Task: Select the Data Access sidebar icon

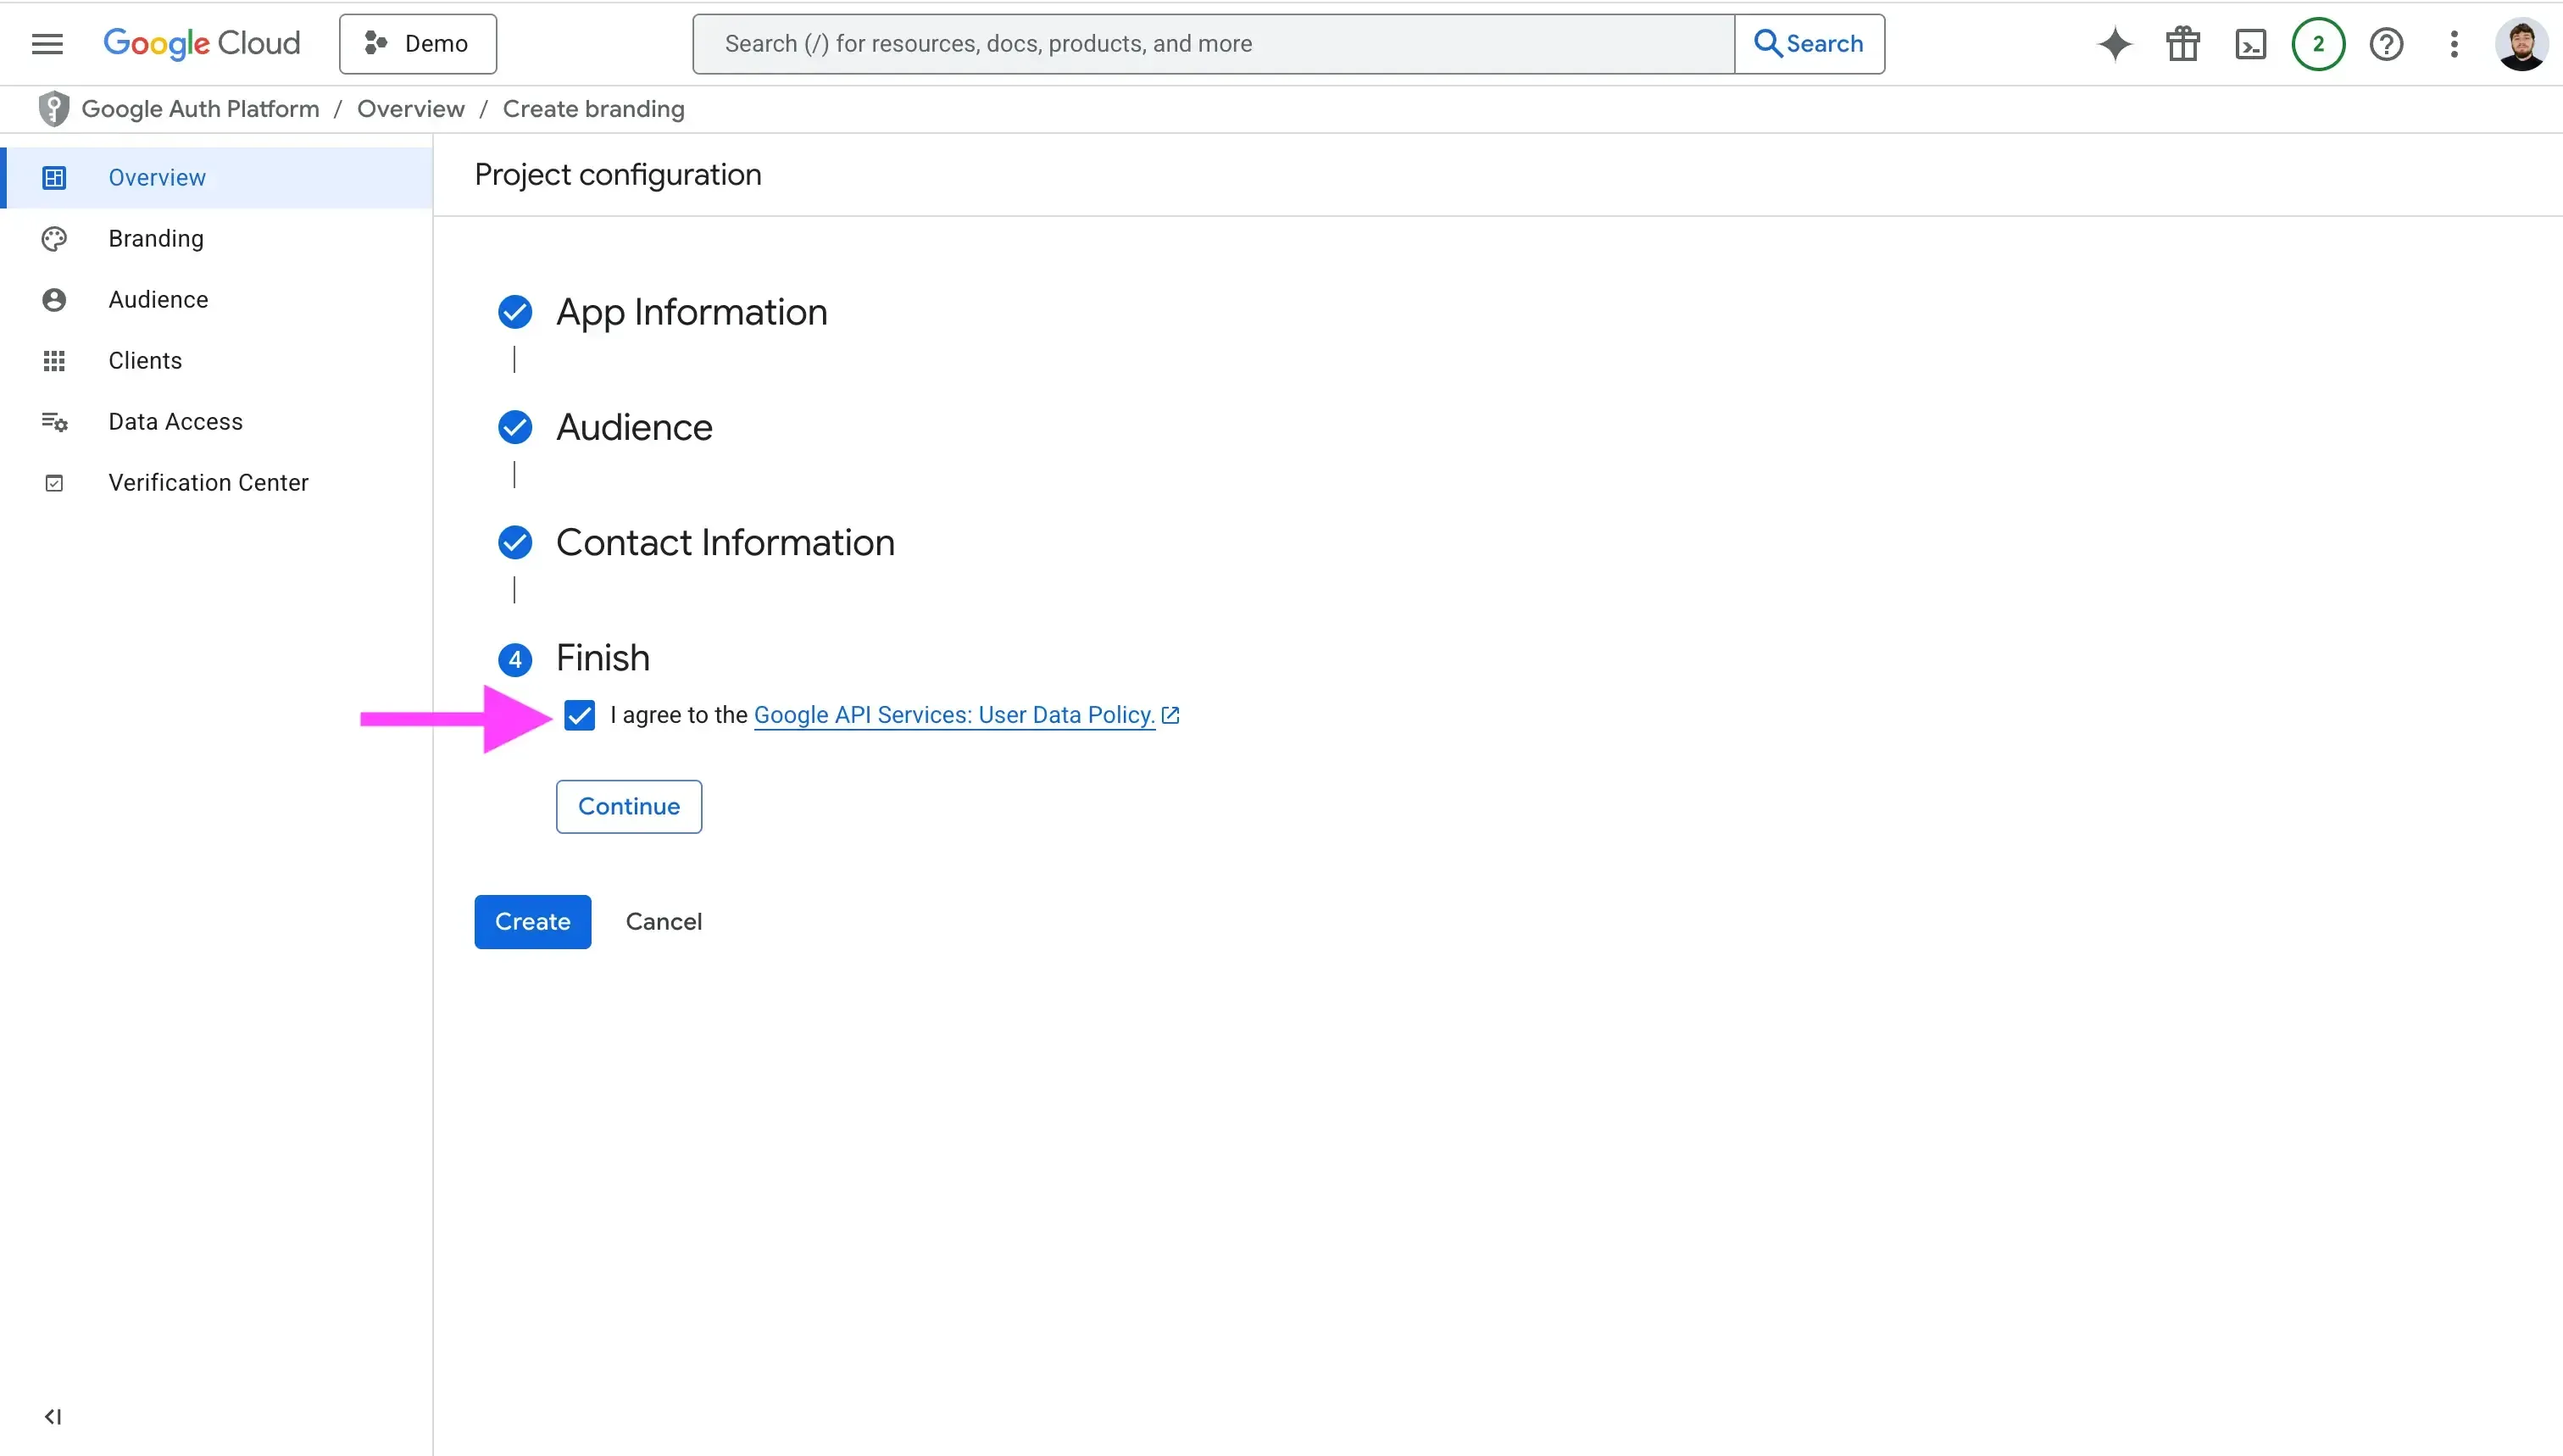Action: [x=54, y=421]
